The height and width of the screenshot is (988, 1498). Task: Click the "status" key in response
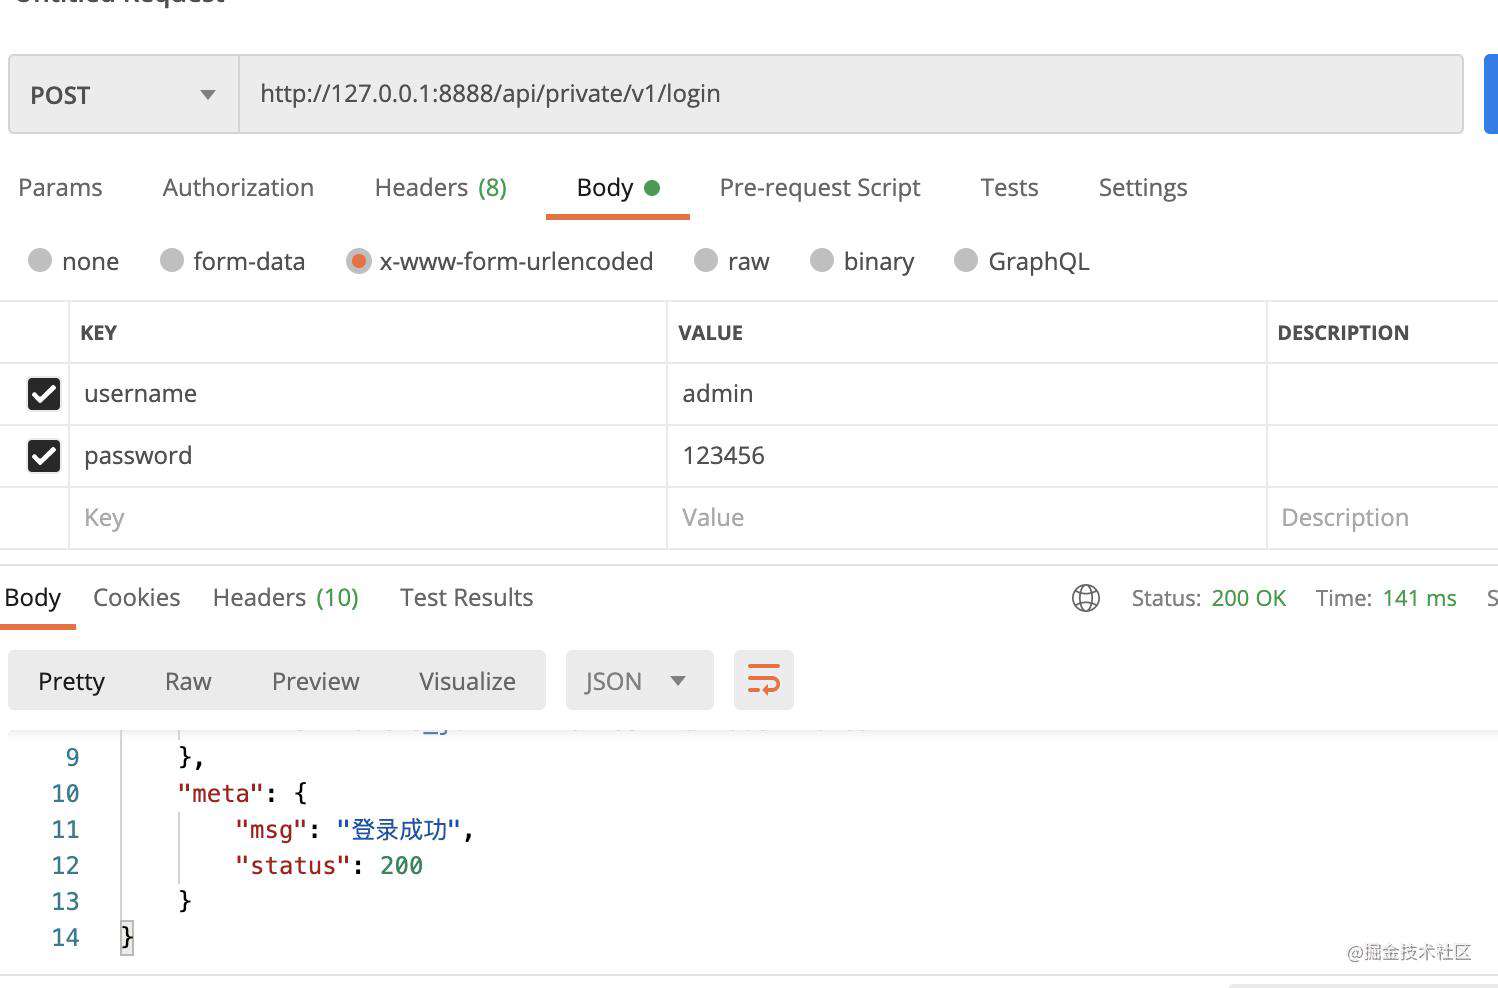[x=292, y=866]
